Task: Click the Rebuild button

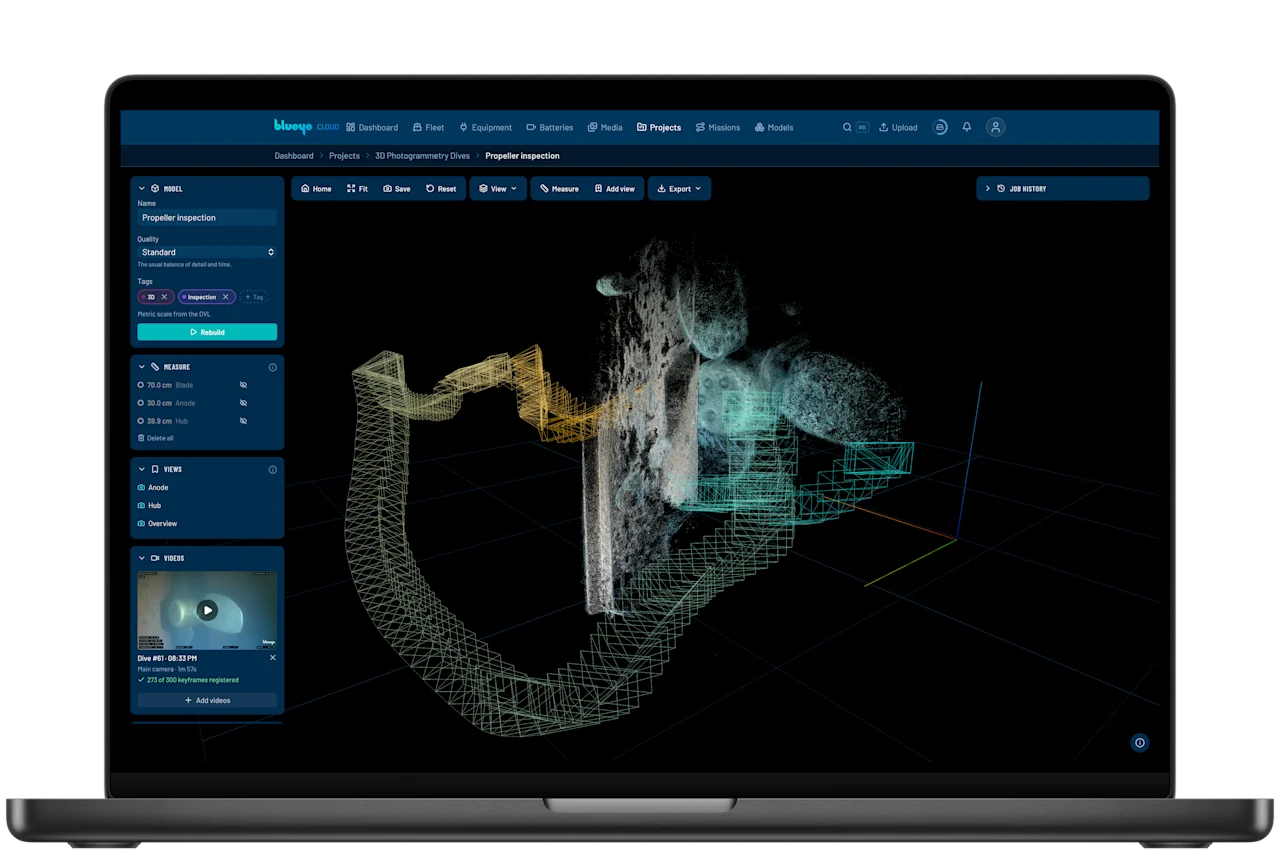Action: pos(207,332)
